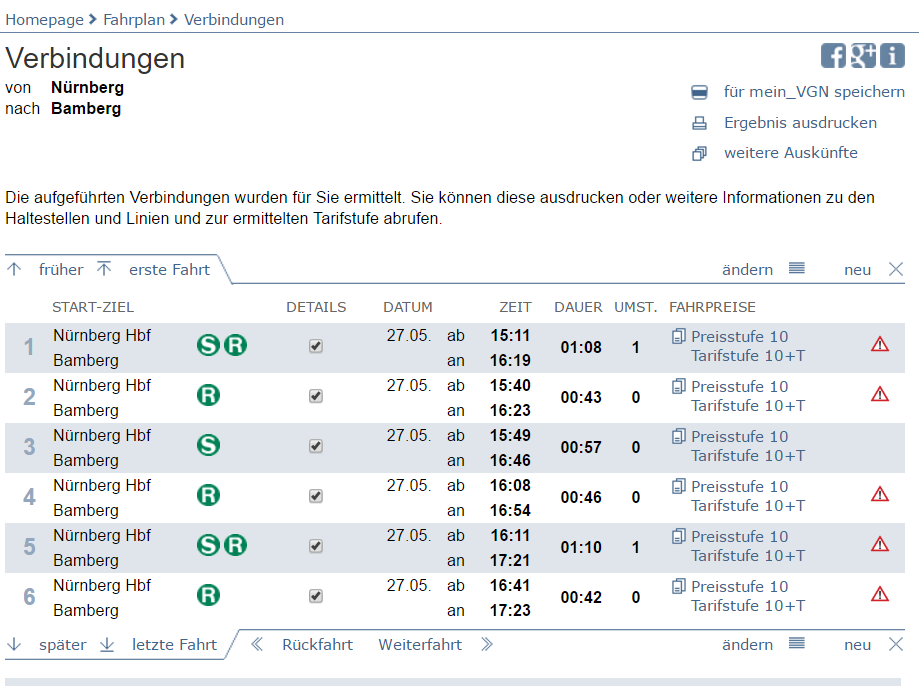Open the info icon at the top right

[892, 56]
